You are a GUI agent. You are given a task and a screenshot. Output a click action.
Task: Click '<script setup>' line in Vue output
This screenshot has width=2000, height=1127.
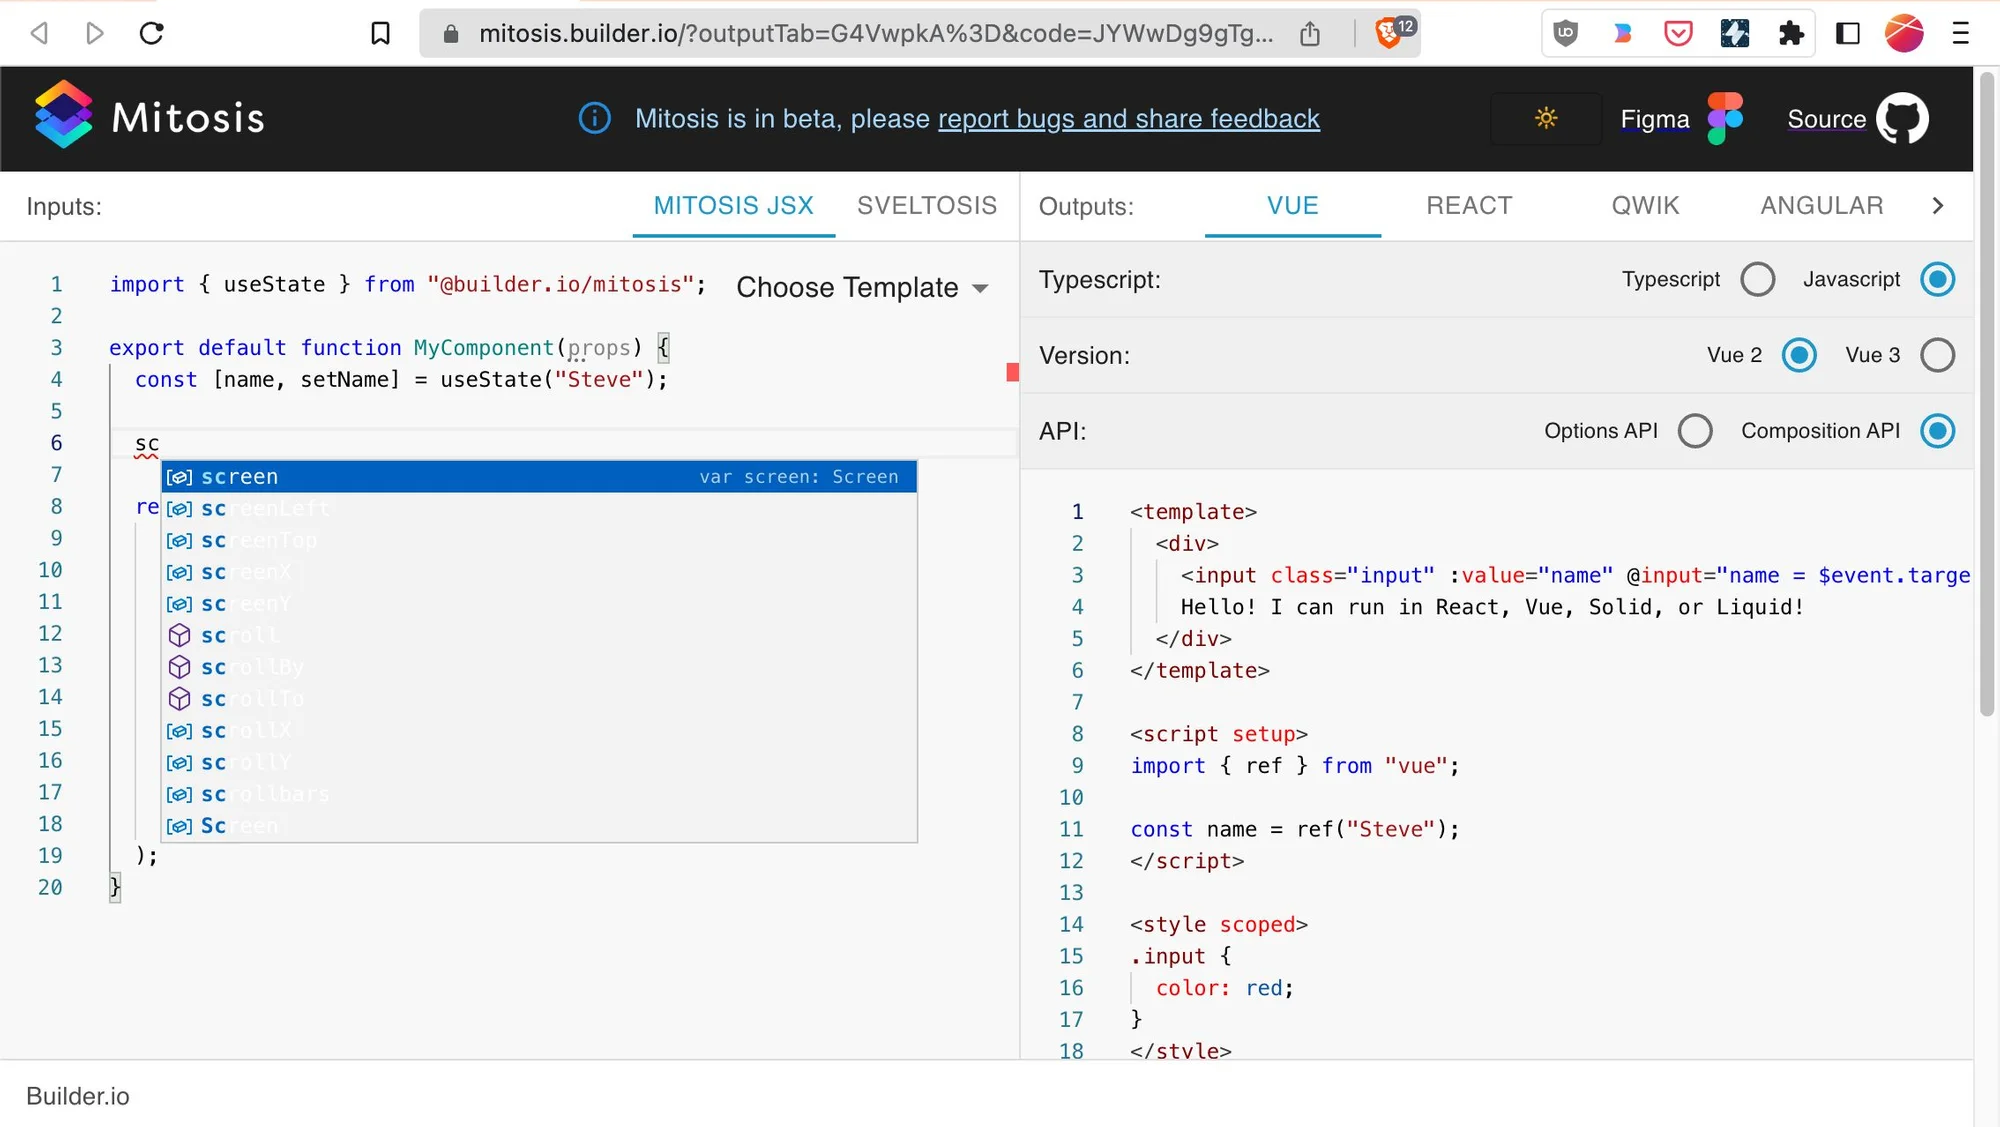click(1219, 734)
